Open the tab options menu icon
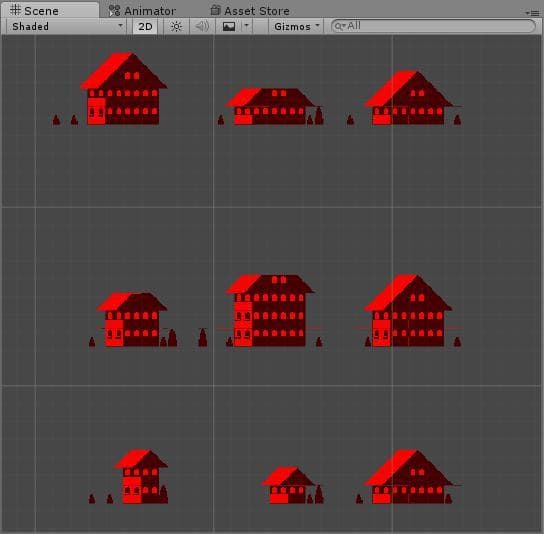The height and width of the screenshot is (534, 544). click(533, 13)
